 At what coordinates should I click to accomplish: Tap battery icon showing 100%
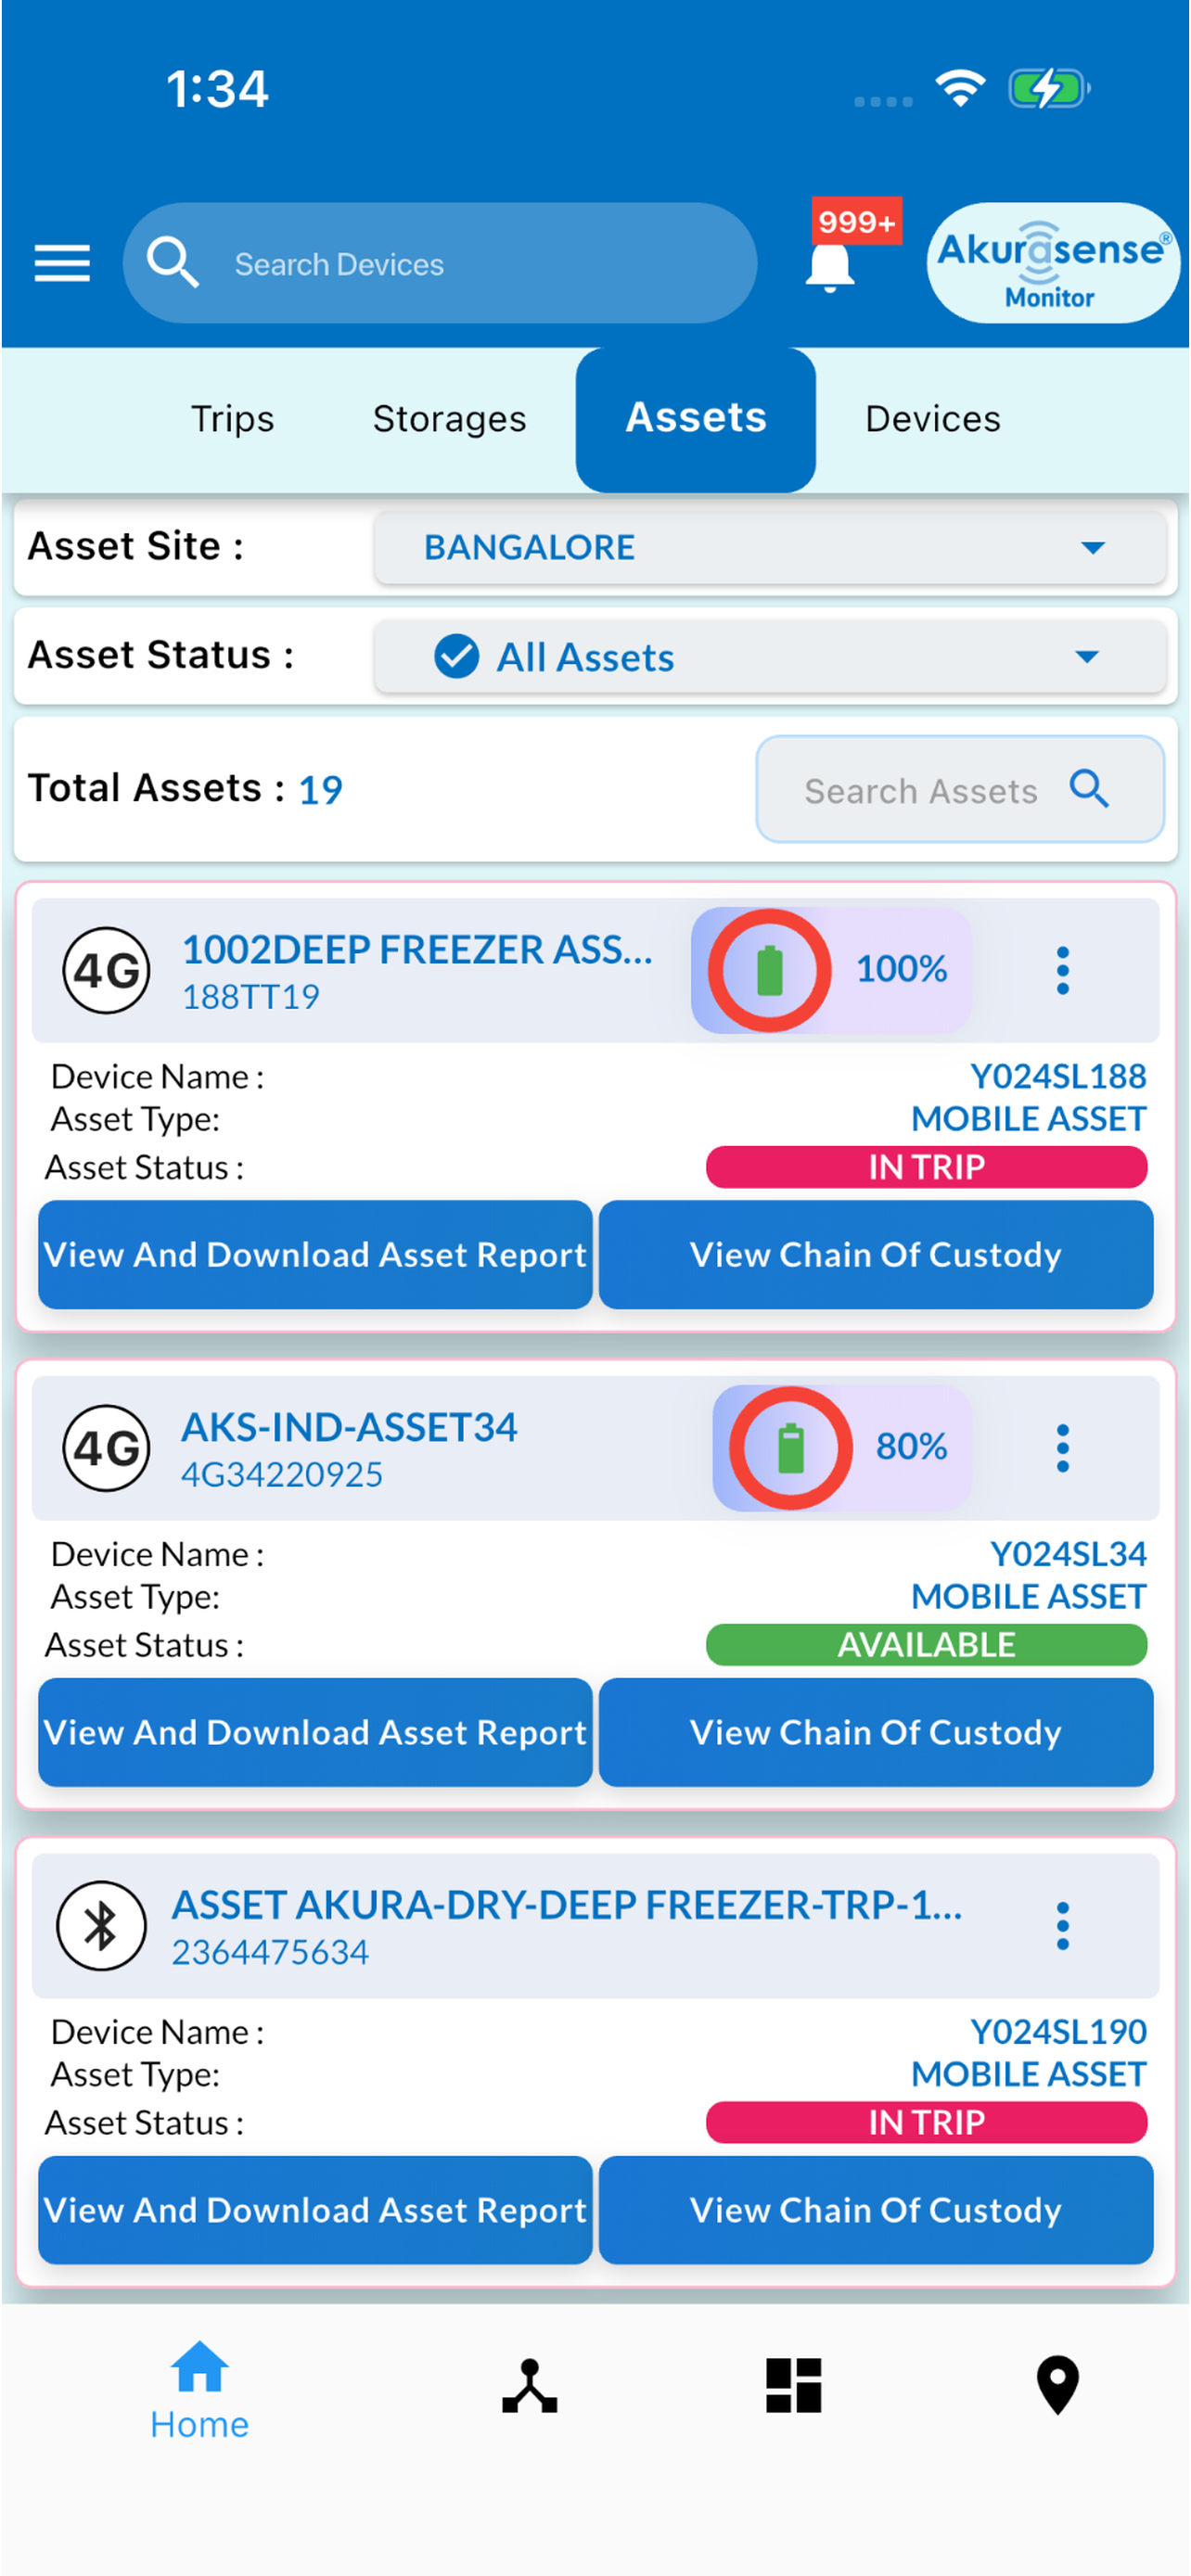click(769, 970)
